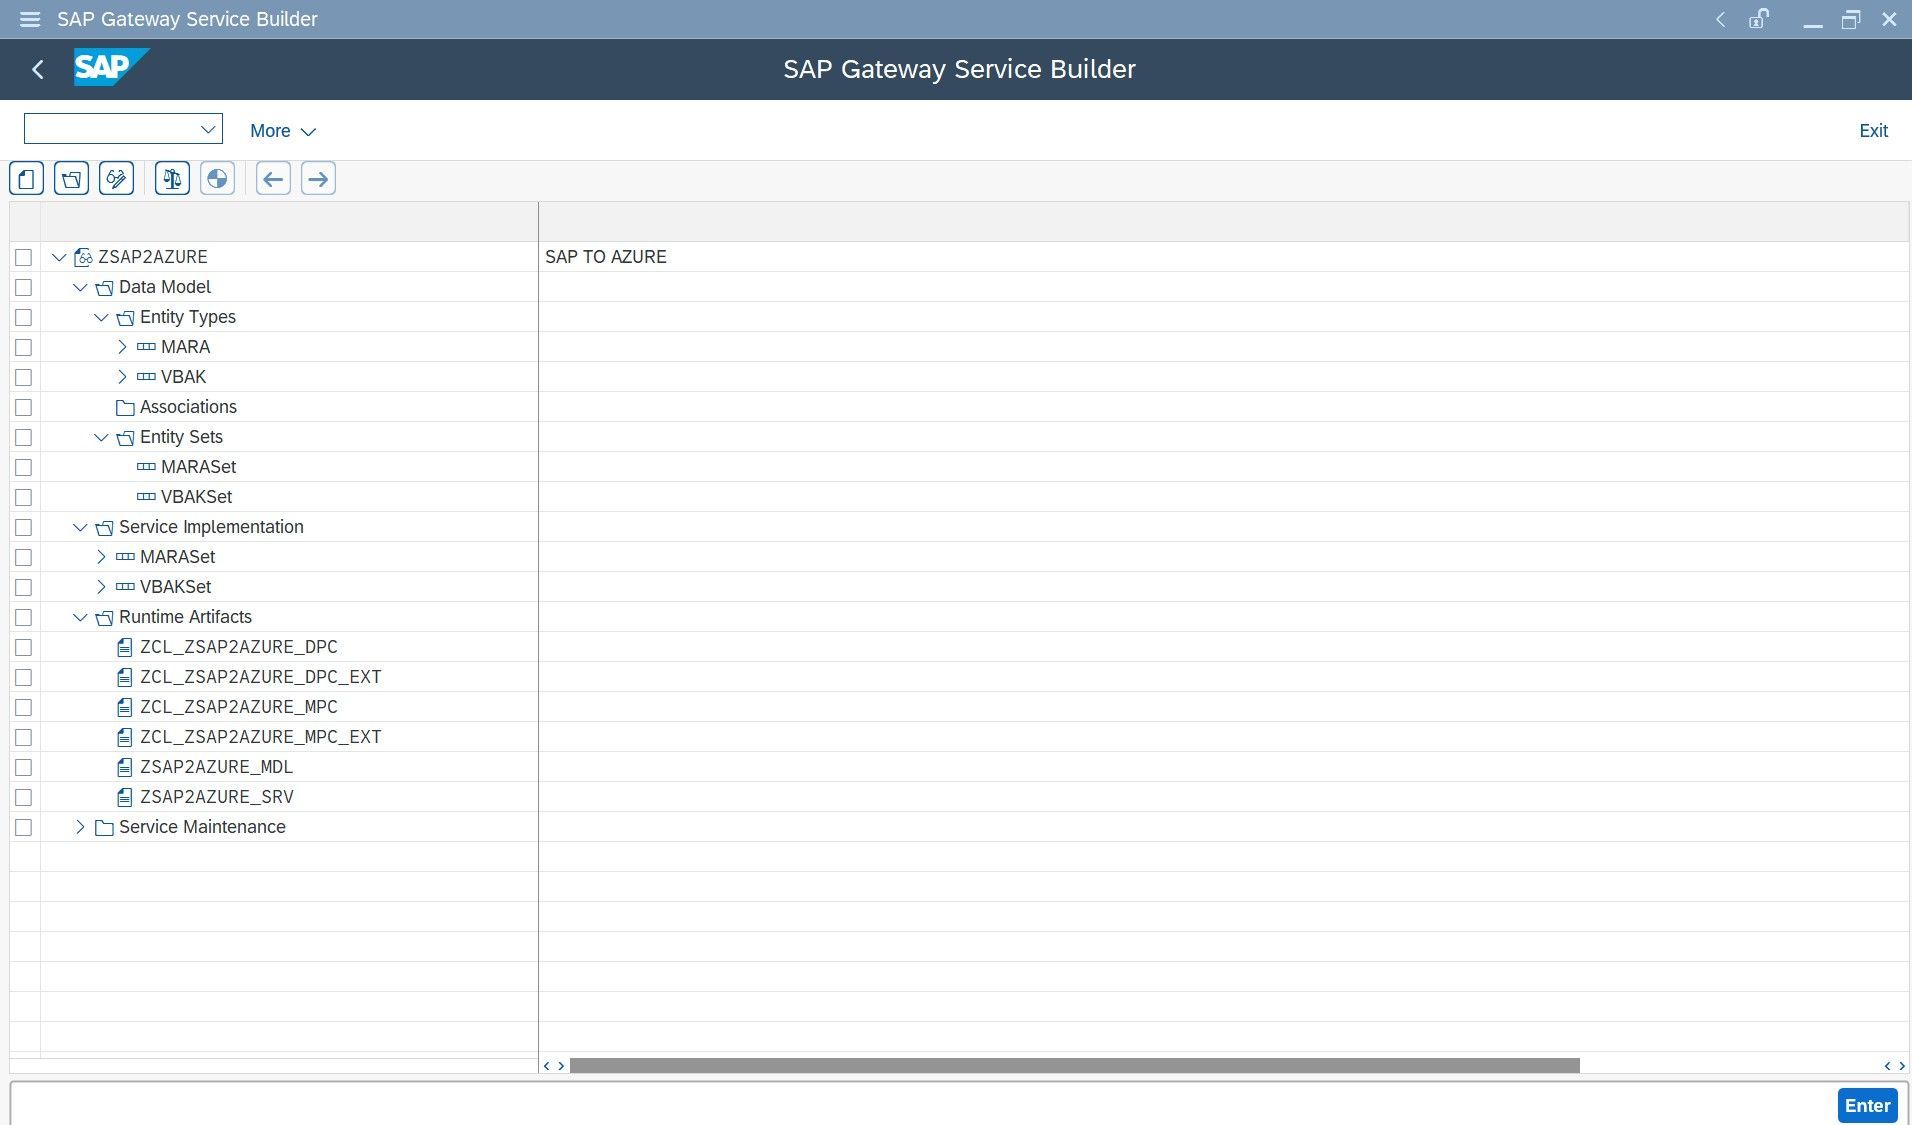Screen dimensions: 1912x1125
Task: Click the lock session icon in title bar
Action: click(1759, 19)
